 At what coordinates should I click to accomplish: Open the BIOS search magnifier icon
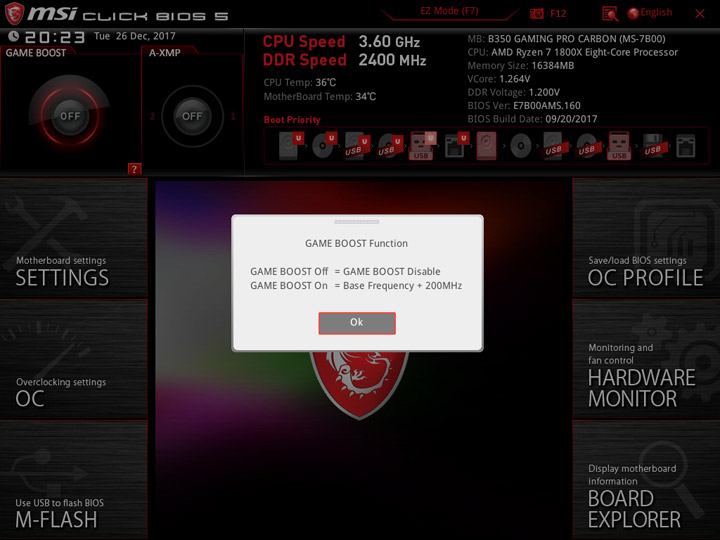(x=610, y=14)
